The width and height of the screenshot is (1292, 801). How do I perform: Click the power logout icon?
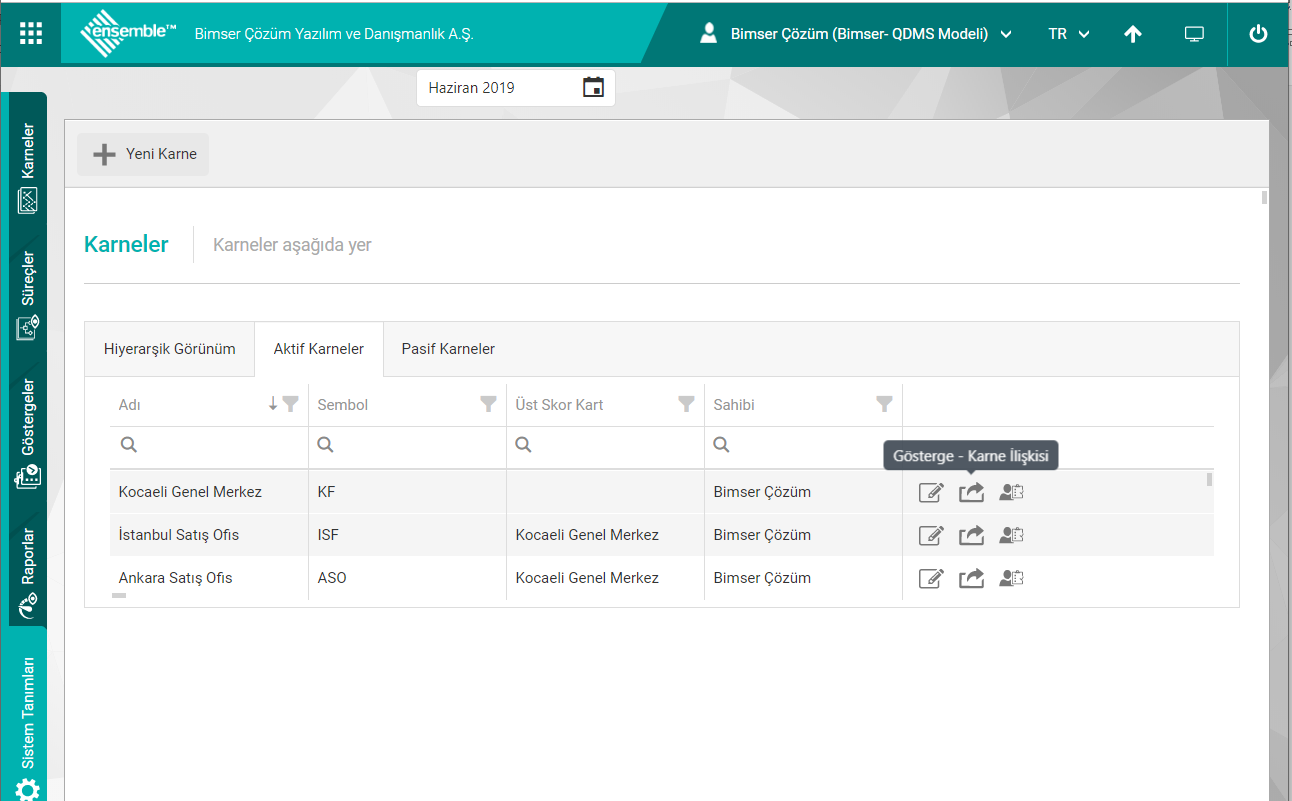pos(1258,34)
